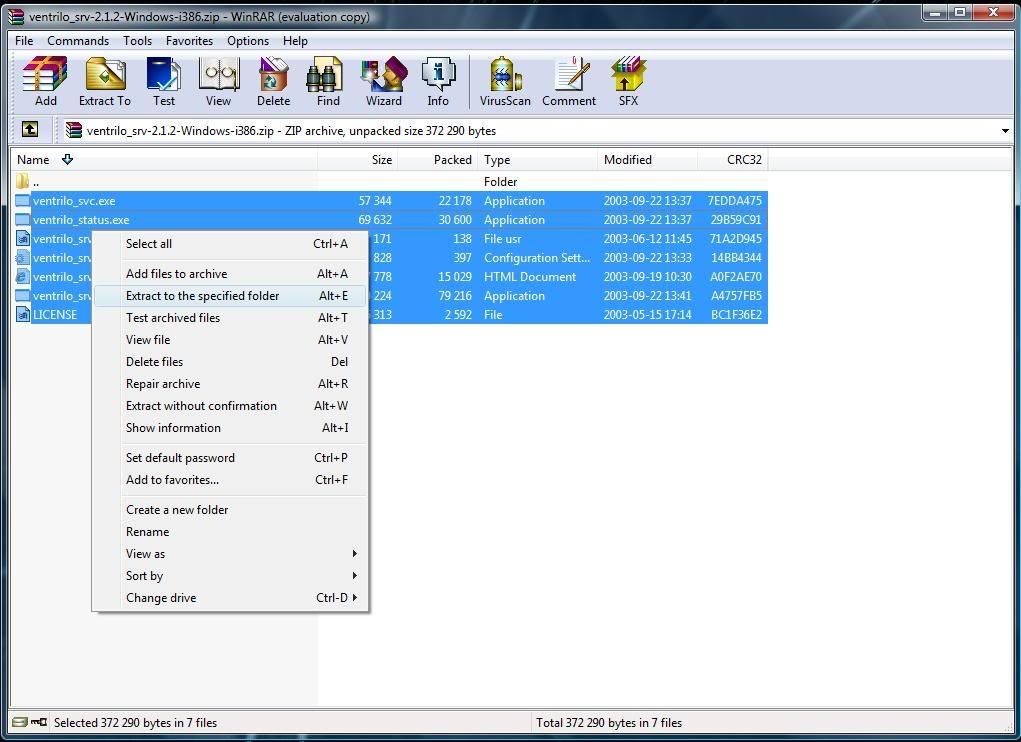1021x742 pixels.
Task: Click 'Selected 372 290 bytes in 7 files' status
Action: pos(135,722)
